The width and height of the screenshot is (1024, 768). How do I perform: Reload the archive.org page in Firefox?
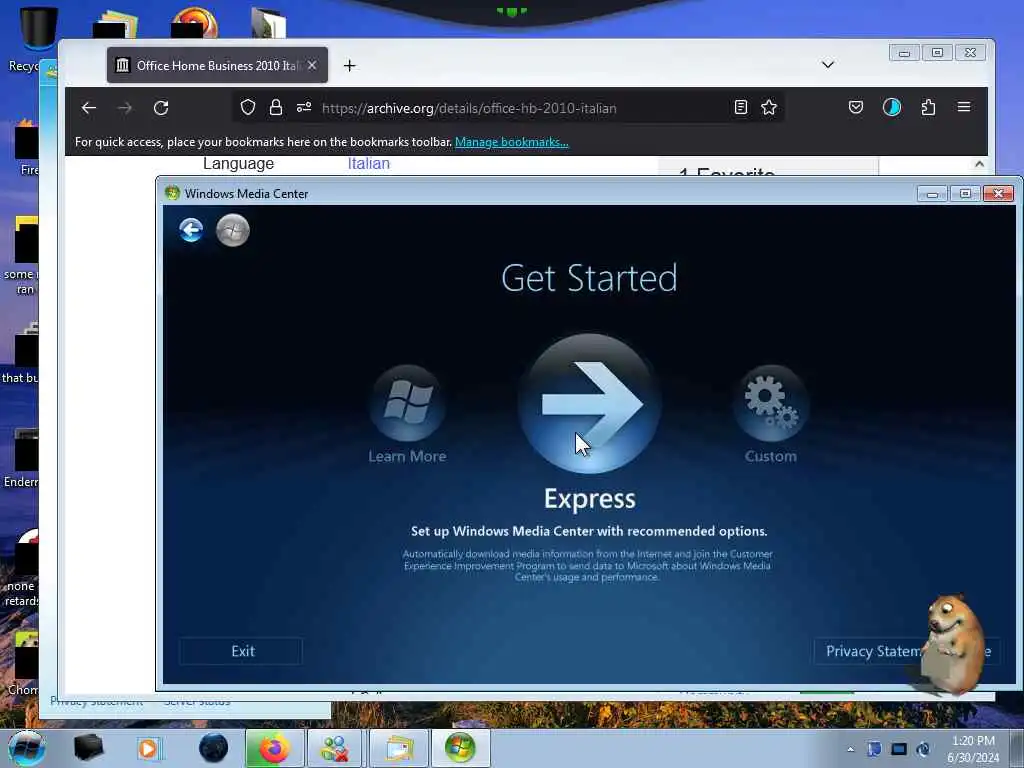click(x=161, y=108)
